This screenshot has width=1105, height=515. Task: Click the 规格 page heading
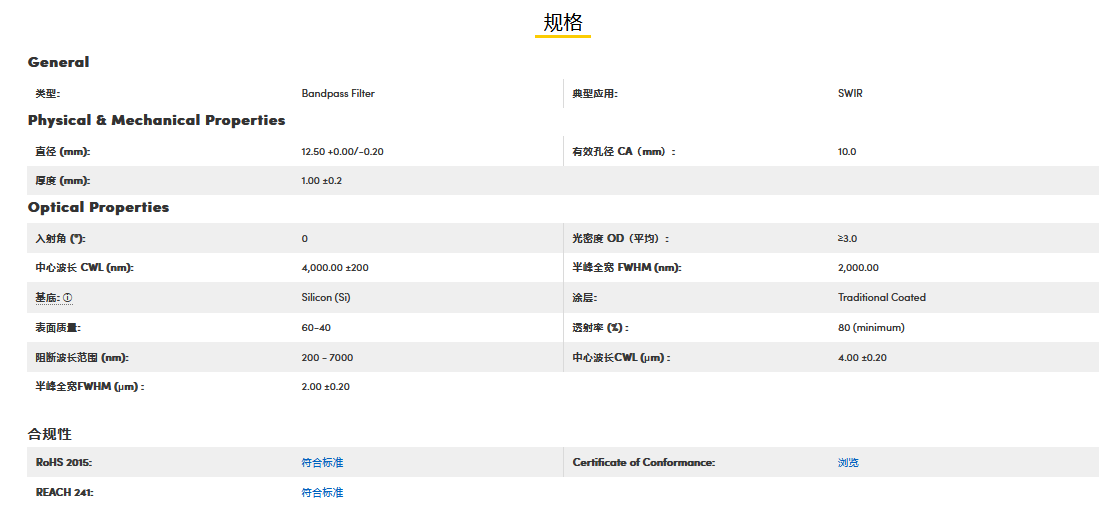(x=562, y=22)
